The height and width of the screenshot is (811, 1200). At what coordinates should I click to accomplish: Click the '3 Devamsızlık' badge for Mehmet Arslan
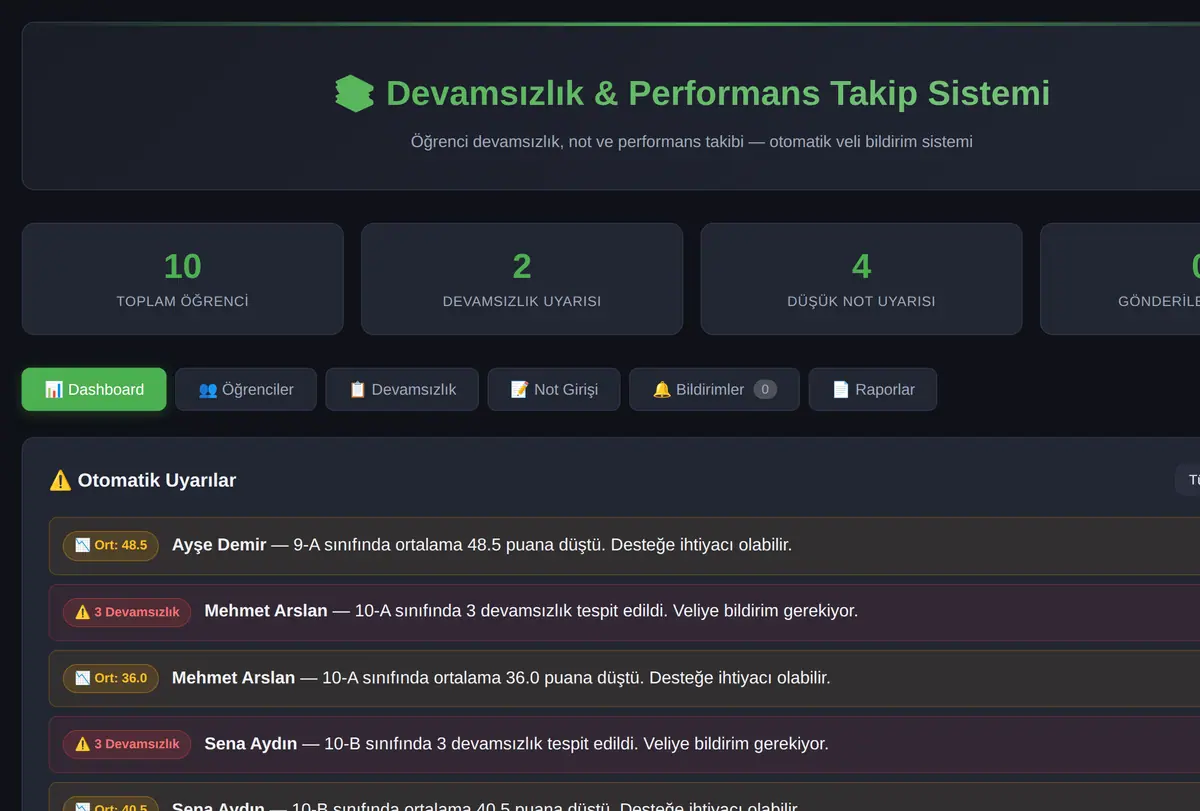(x=127, y=612)
